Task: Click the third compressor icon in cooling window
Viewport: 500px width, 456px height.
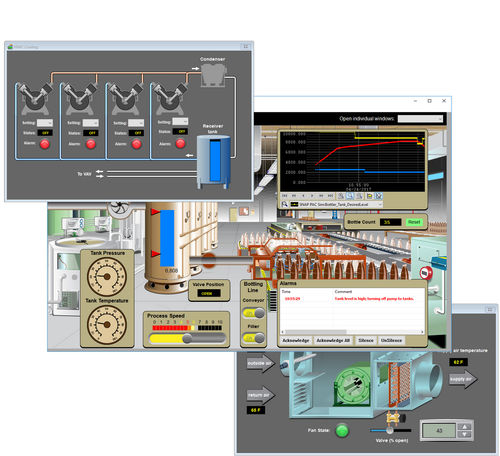Action: coord(126,99)
